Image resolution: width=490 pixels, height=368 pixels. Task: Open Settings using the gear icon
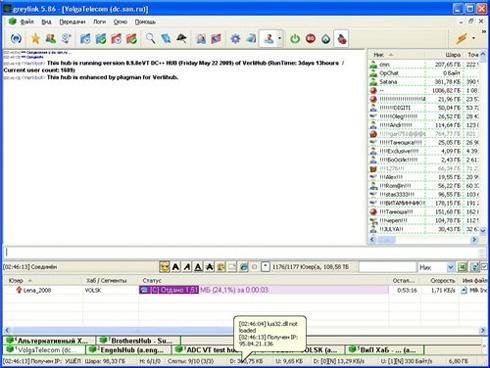(x=235, y=39)
